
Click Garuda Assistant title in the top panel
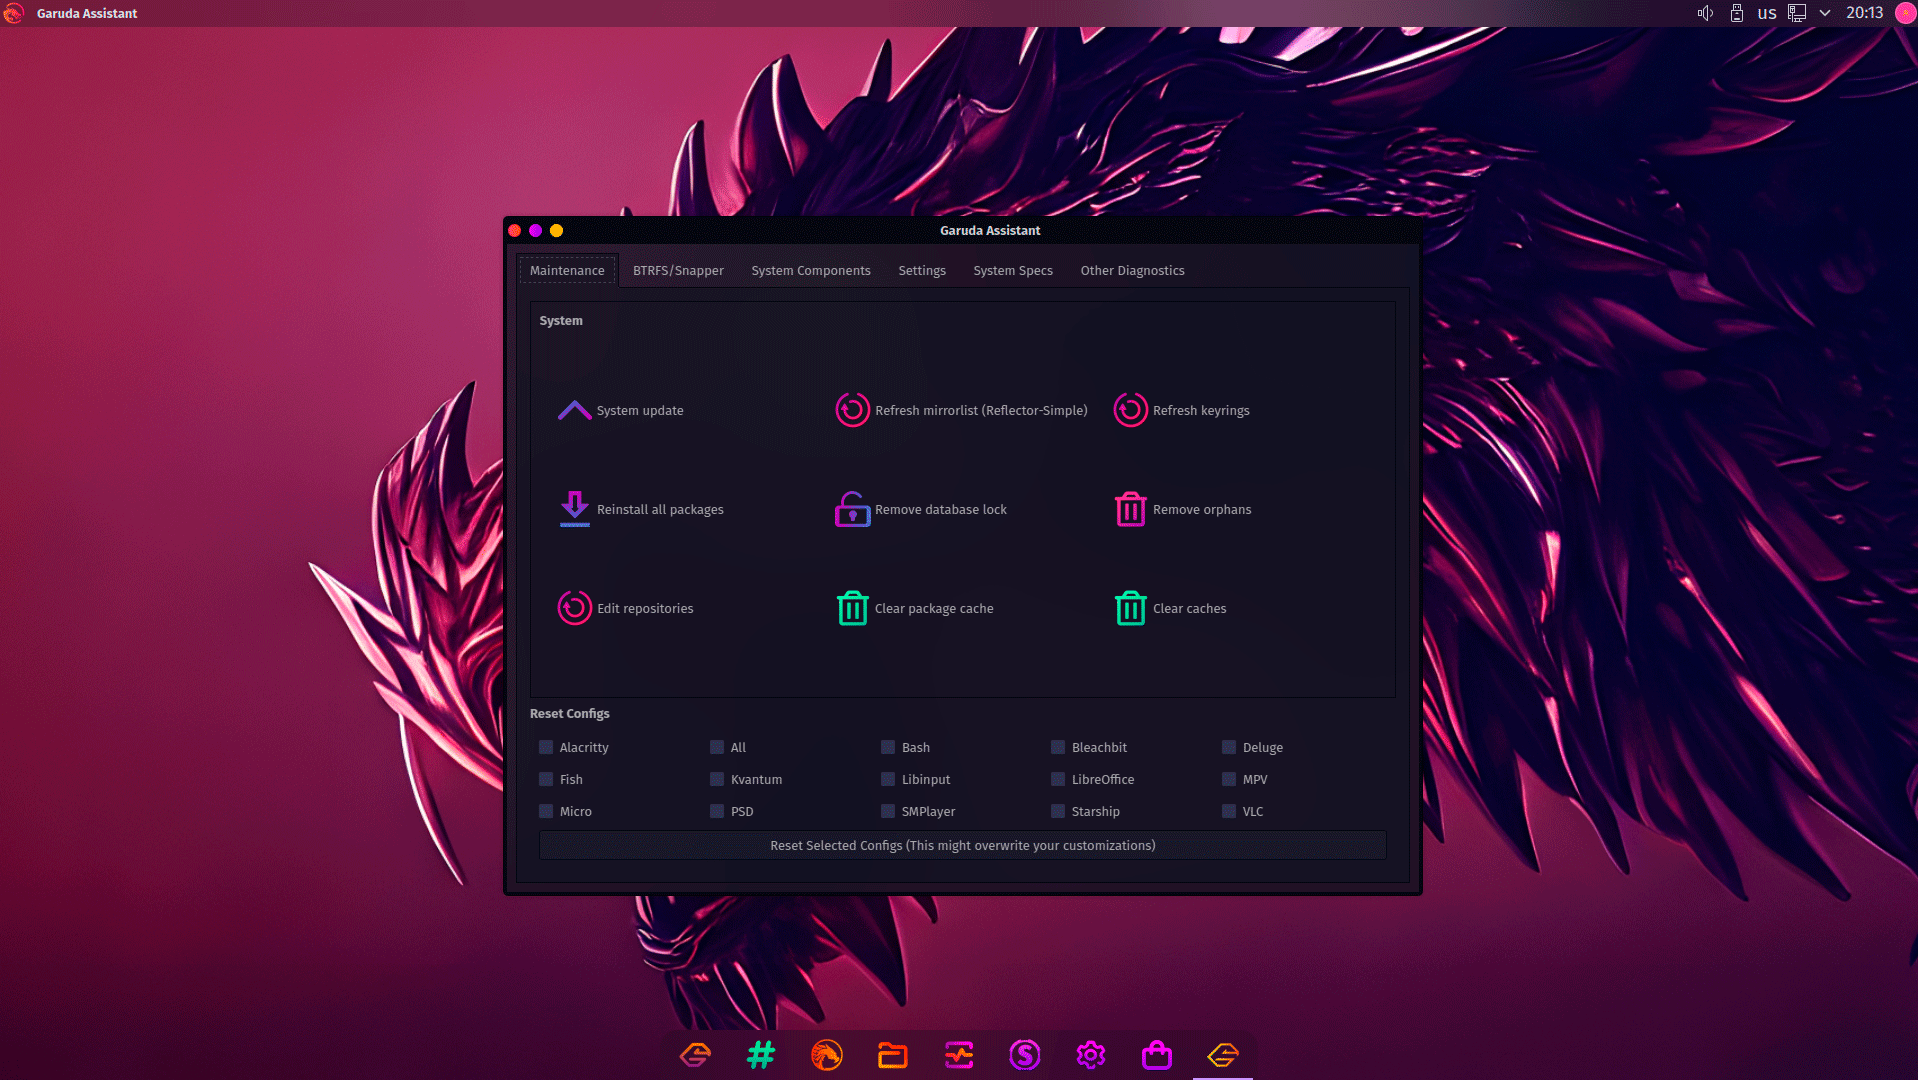pos(87,13)
